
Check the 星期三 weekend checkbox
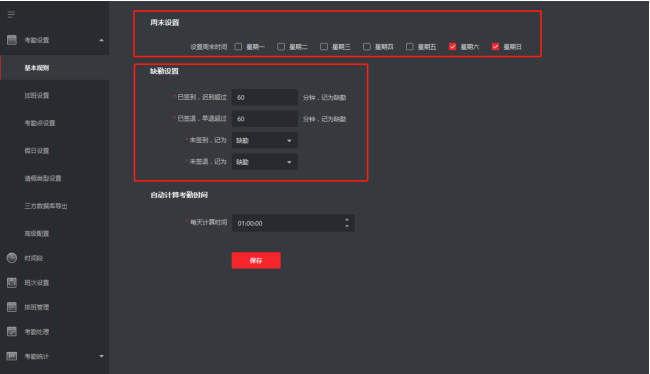coord(324,46)
